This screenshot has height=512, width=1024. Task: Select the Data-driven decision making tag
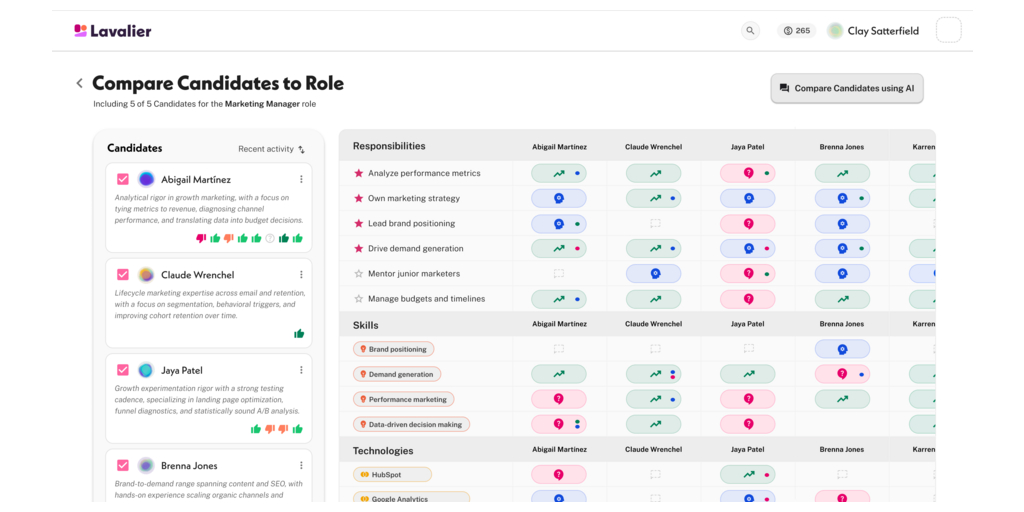(411, 424)
